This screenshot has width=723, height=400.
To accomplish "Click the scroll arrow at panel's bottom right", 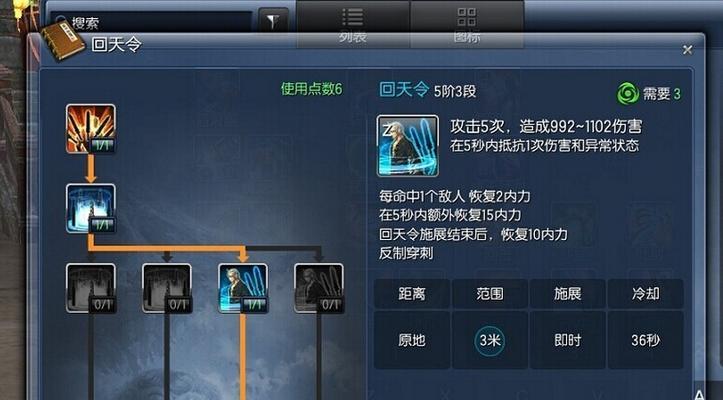I will pyautogui.click(x=699, y=394).
